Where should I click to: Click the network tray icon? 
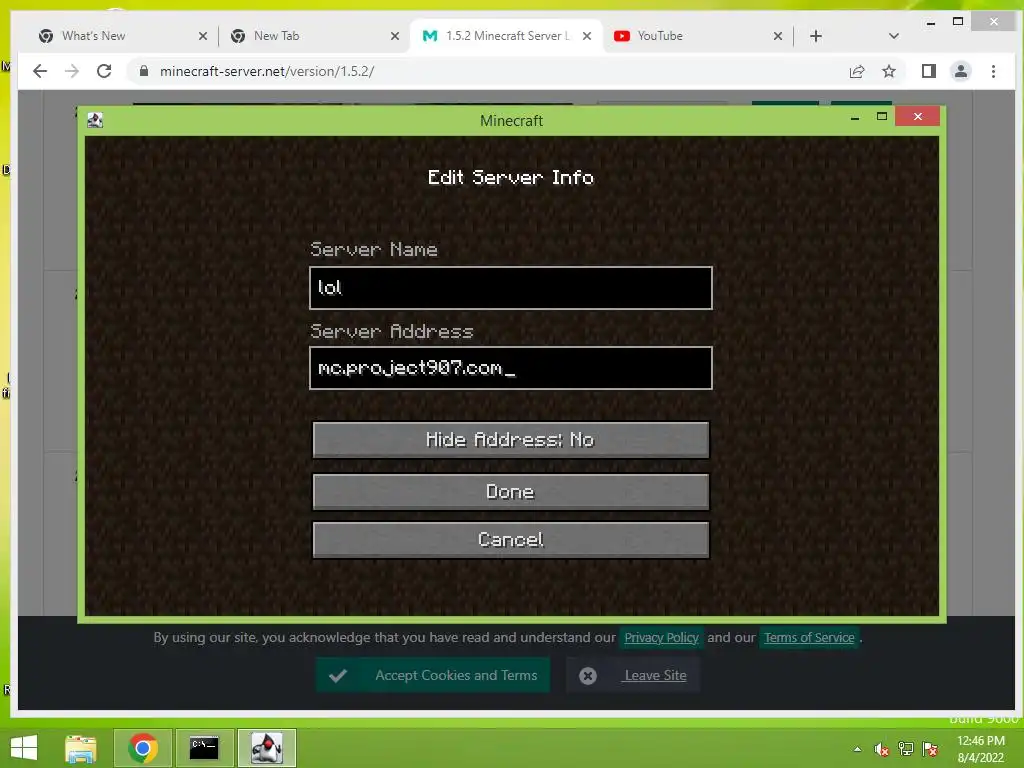click(x=906, y=749)
